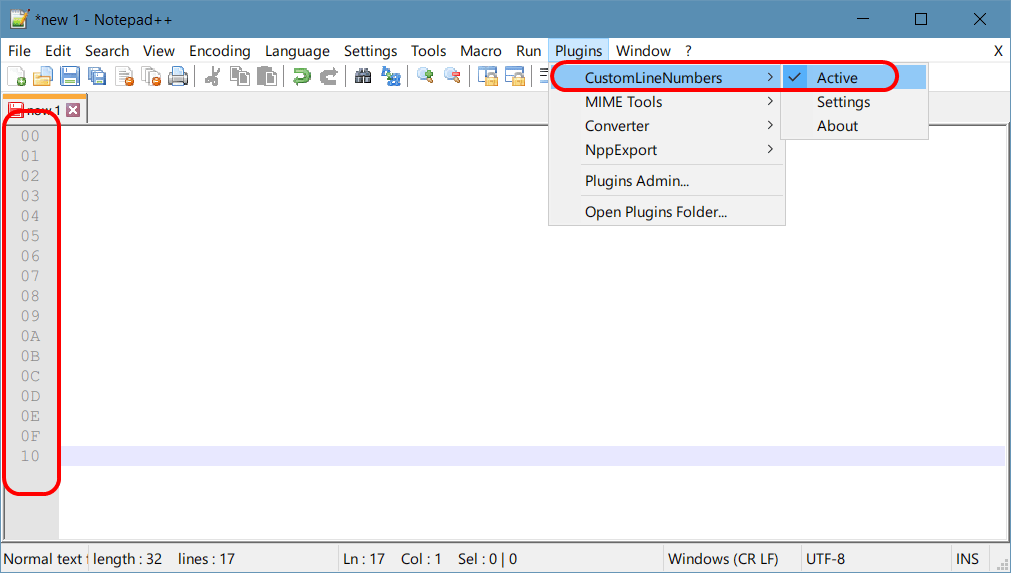Click the synchronize vertical scrolling icon
The image size is (1011, 573).
487,76
